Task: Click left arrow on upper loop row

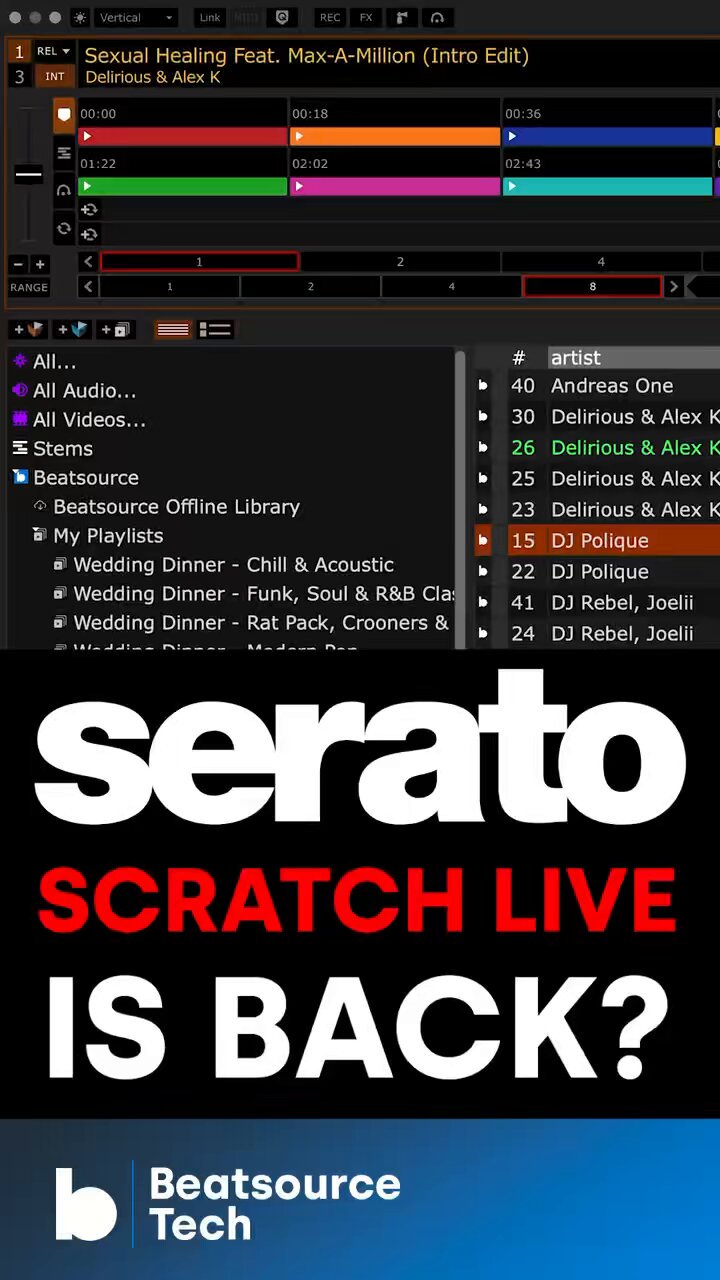Action: click(88, 262)
